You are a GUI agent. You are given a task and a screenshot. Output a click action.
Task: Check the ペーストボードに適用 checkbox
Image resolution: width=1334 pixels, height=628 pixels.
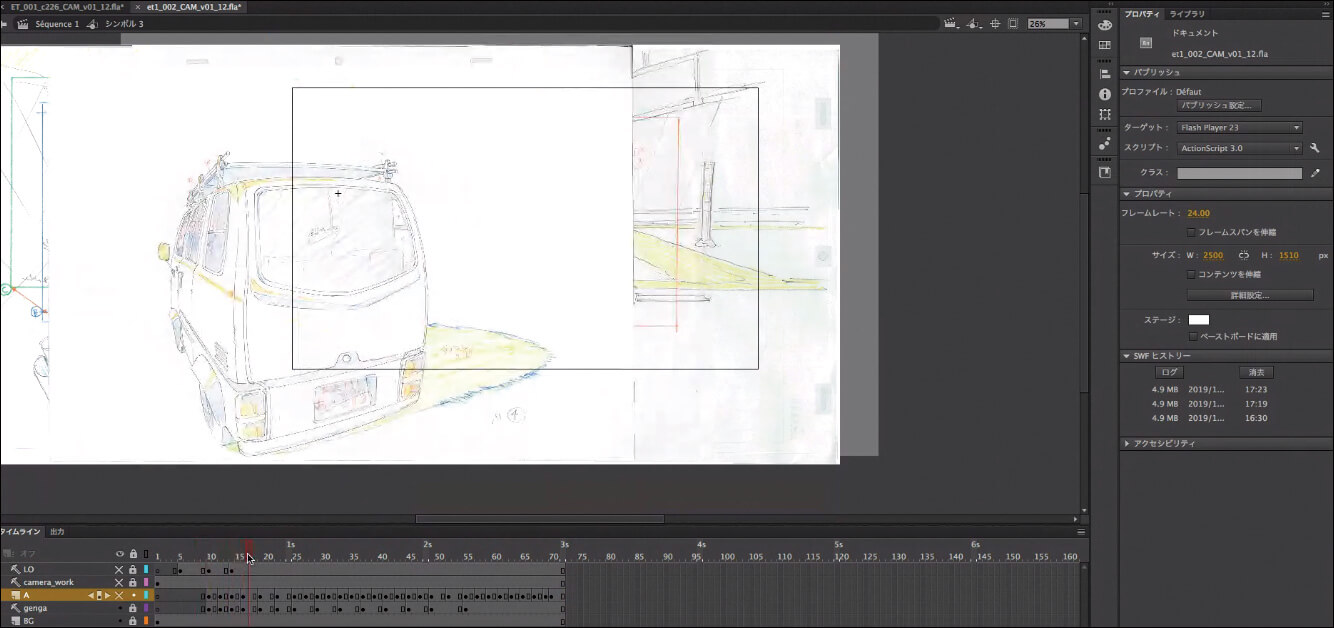click(x=1193, y=337)
